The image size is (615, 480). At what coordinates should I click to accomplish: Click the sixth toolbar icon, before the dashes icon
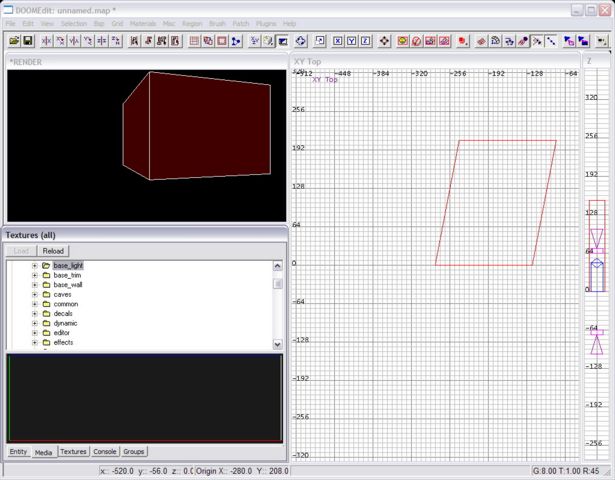pyautogui.click(x=88, y=41)
